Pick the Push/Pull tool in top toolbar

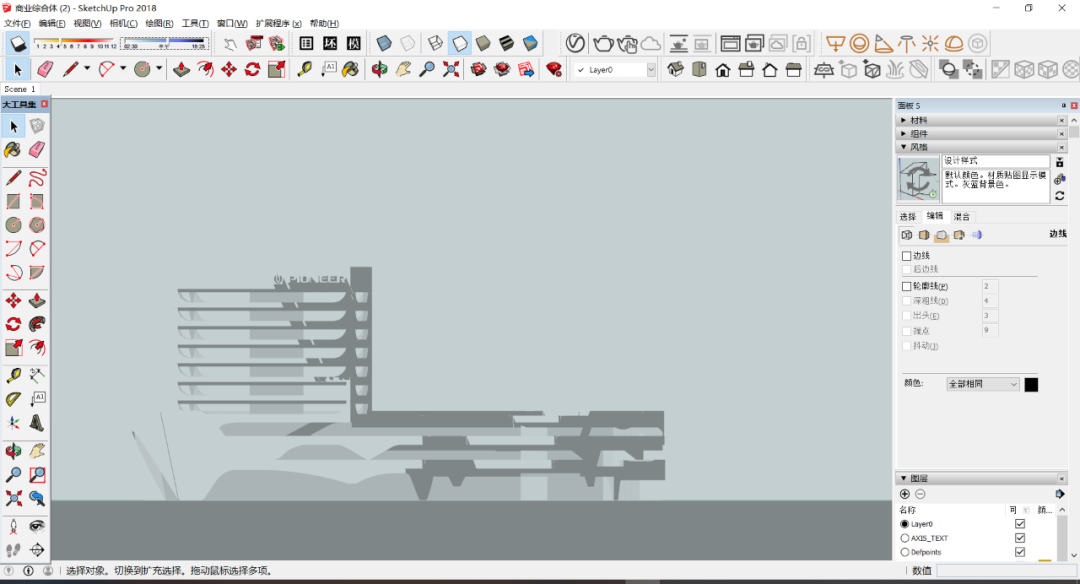(181, 69)
